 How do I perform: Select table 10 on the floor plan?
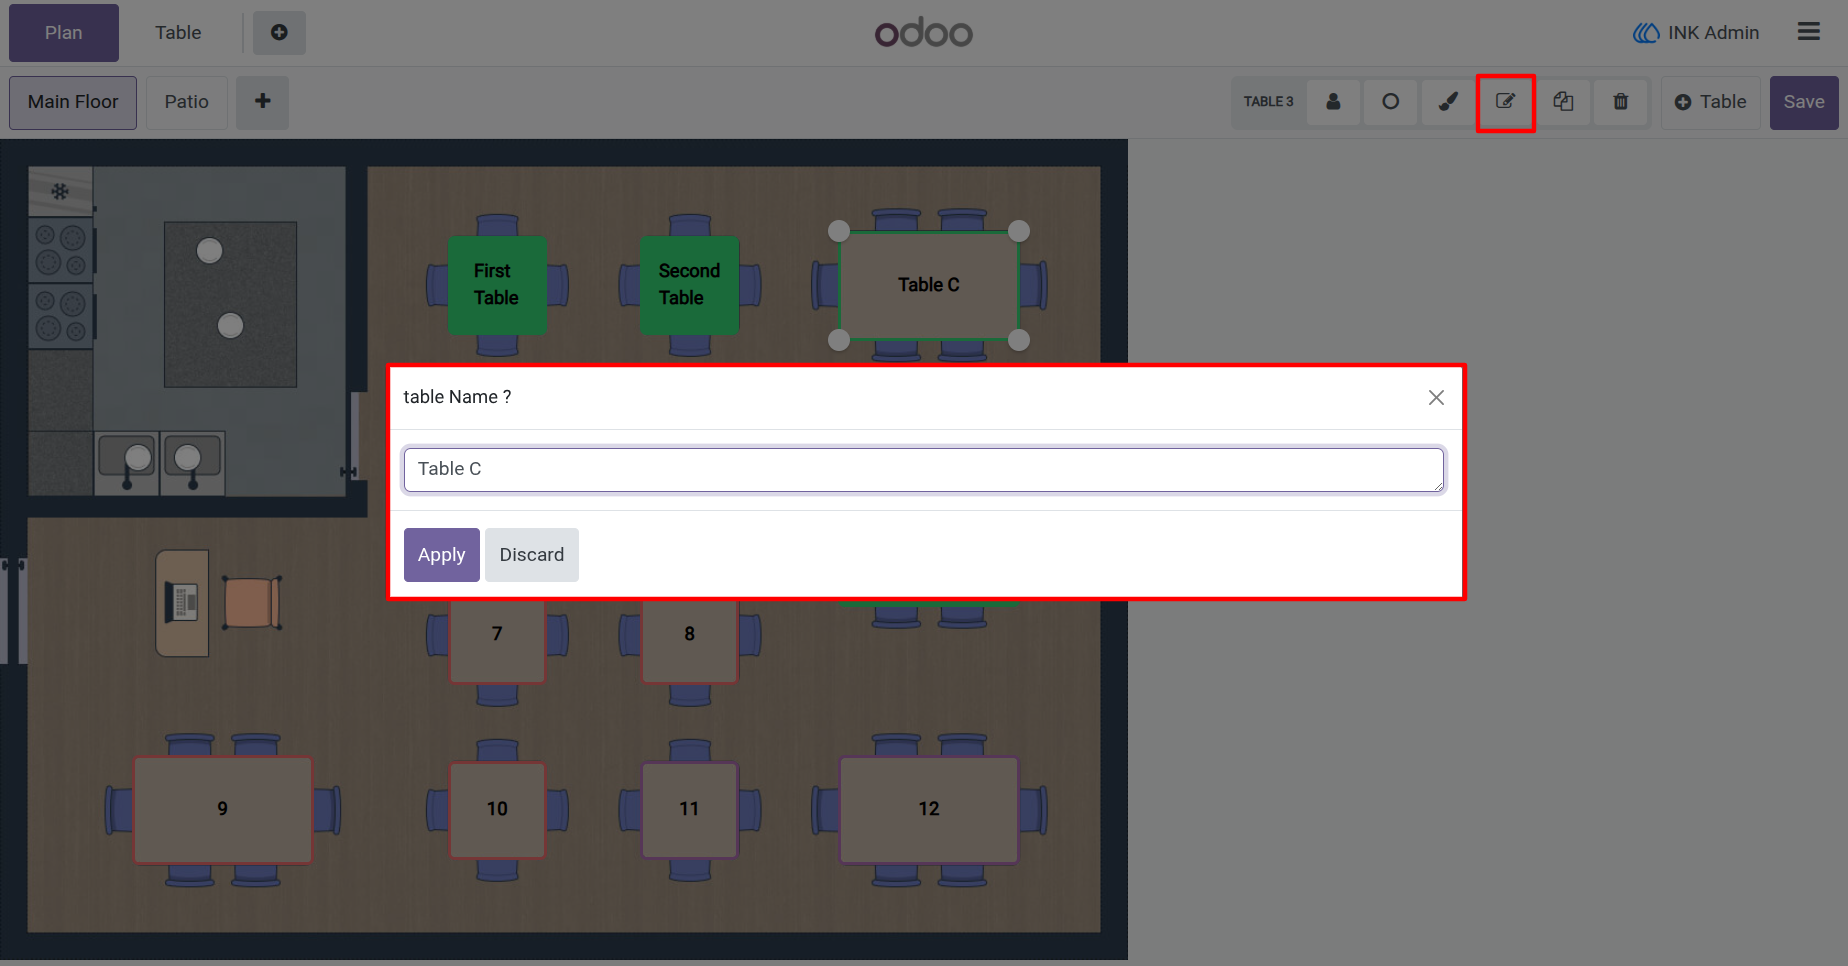coord(497,809)
